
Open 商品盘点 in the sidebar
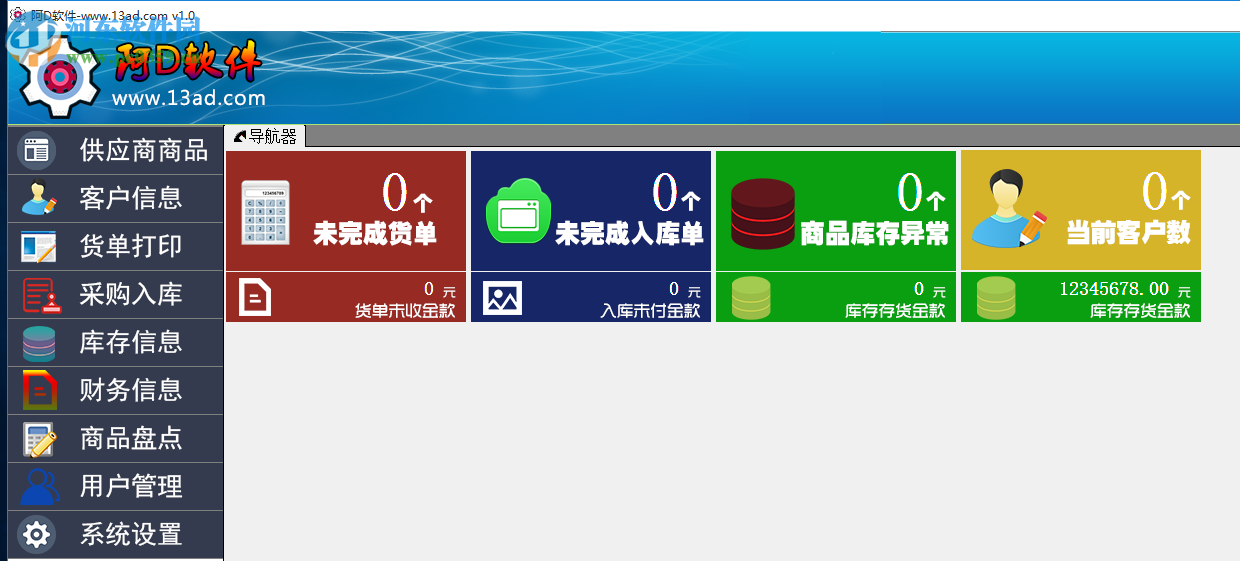click(x=115, y=438)
